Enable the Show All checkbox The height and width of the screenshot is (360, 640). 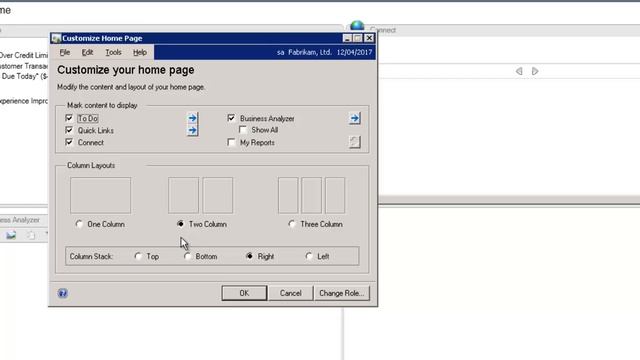point(243,130)
